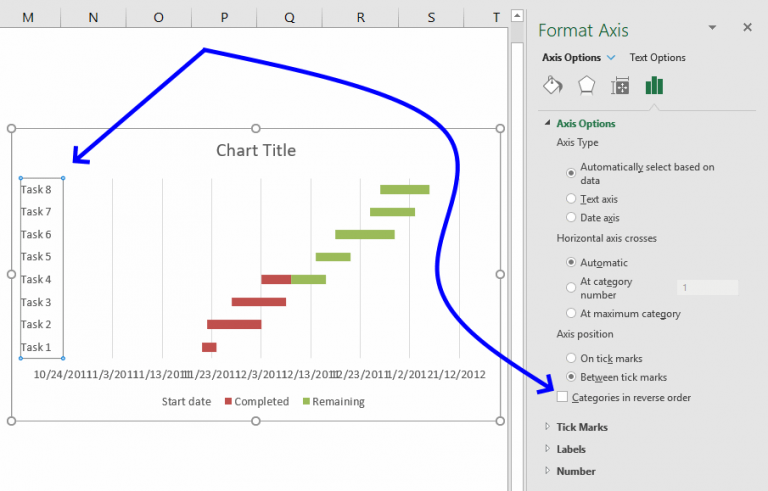The height and width of the screenshot is (491, 768).
Task: Select the Remaining legend entry
Action: [334, 401]
